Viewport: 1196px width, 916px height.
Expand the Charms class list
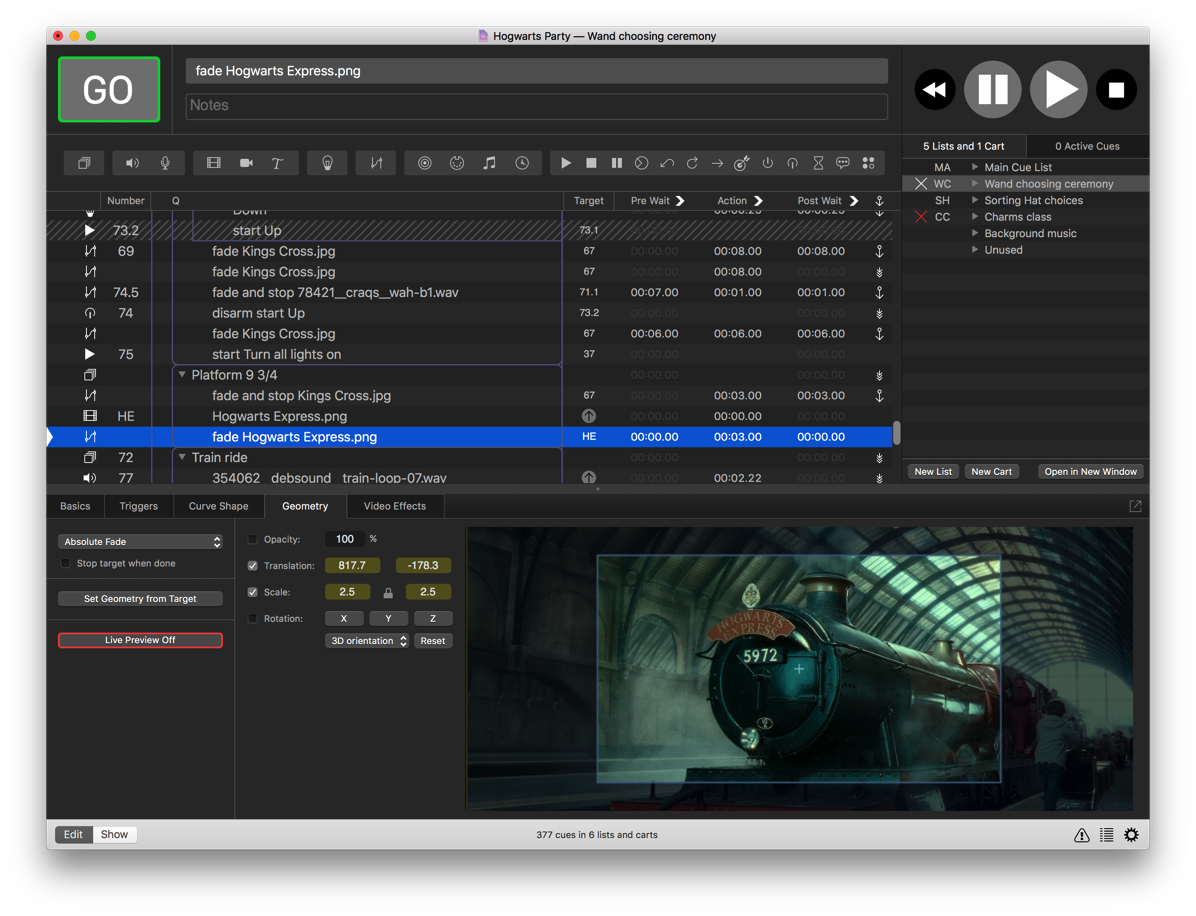(x=975, y=217)
